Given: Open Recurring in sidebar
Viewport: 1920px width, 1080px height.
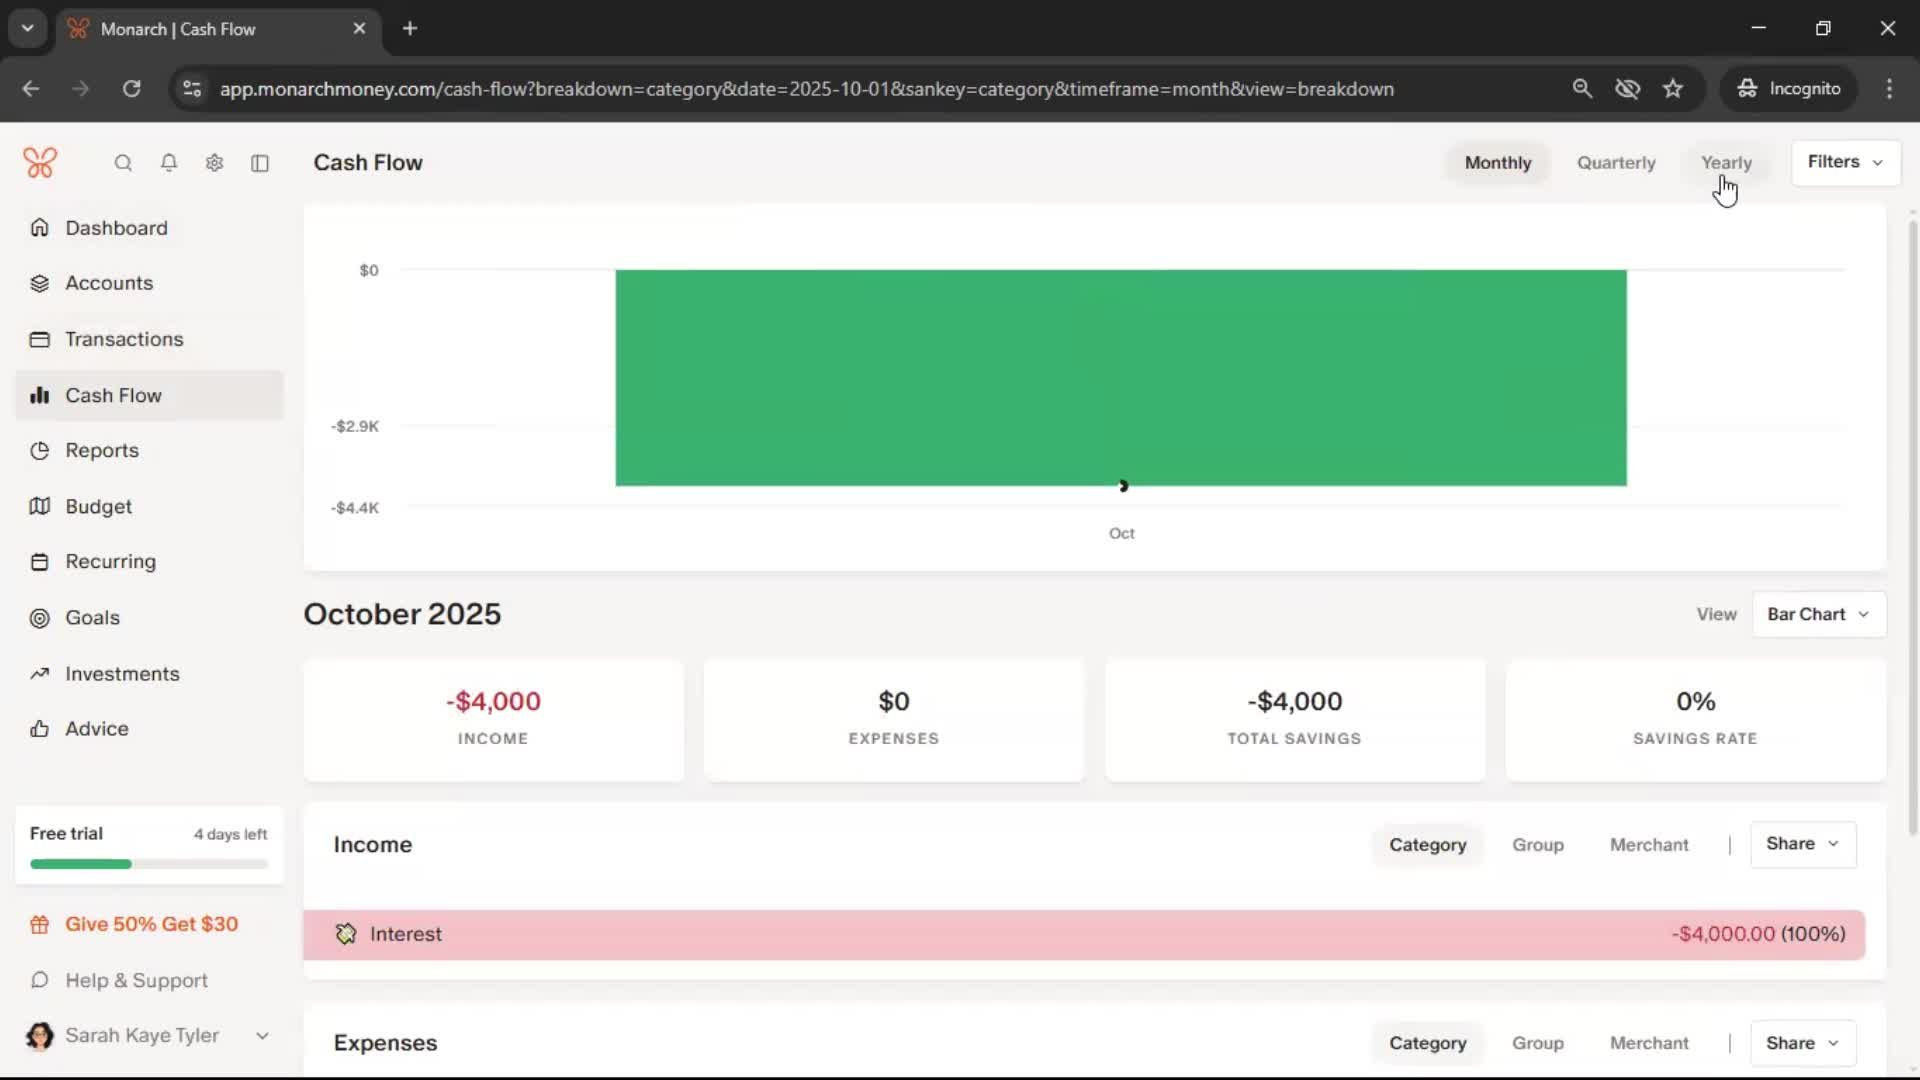Looking at the screenshot, I should (x=110, y=562).
